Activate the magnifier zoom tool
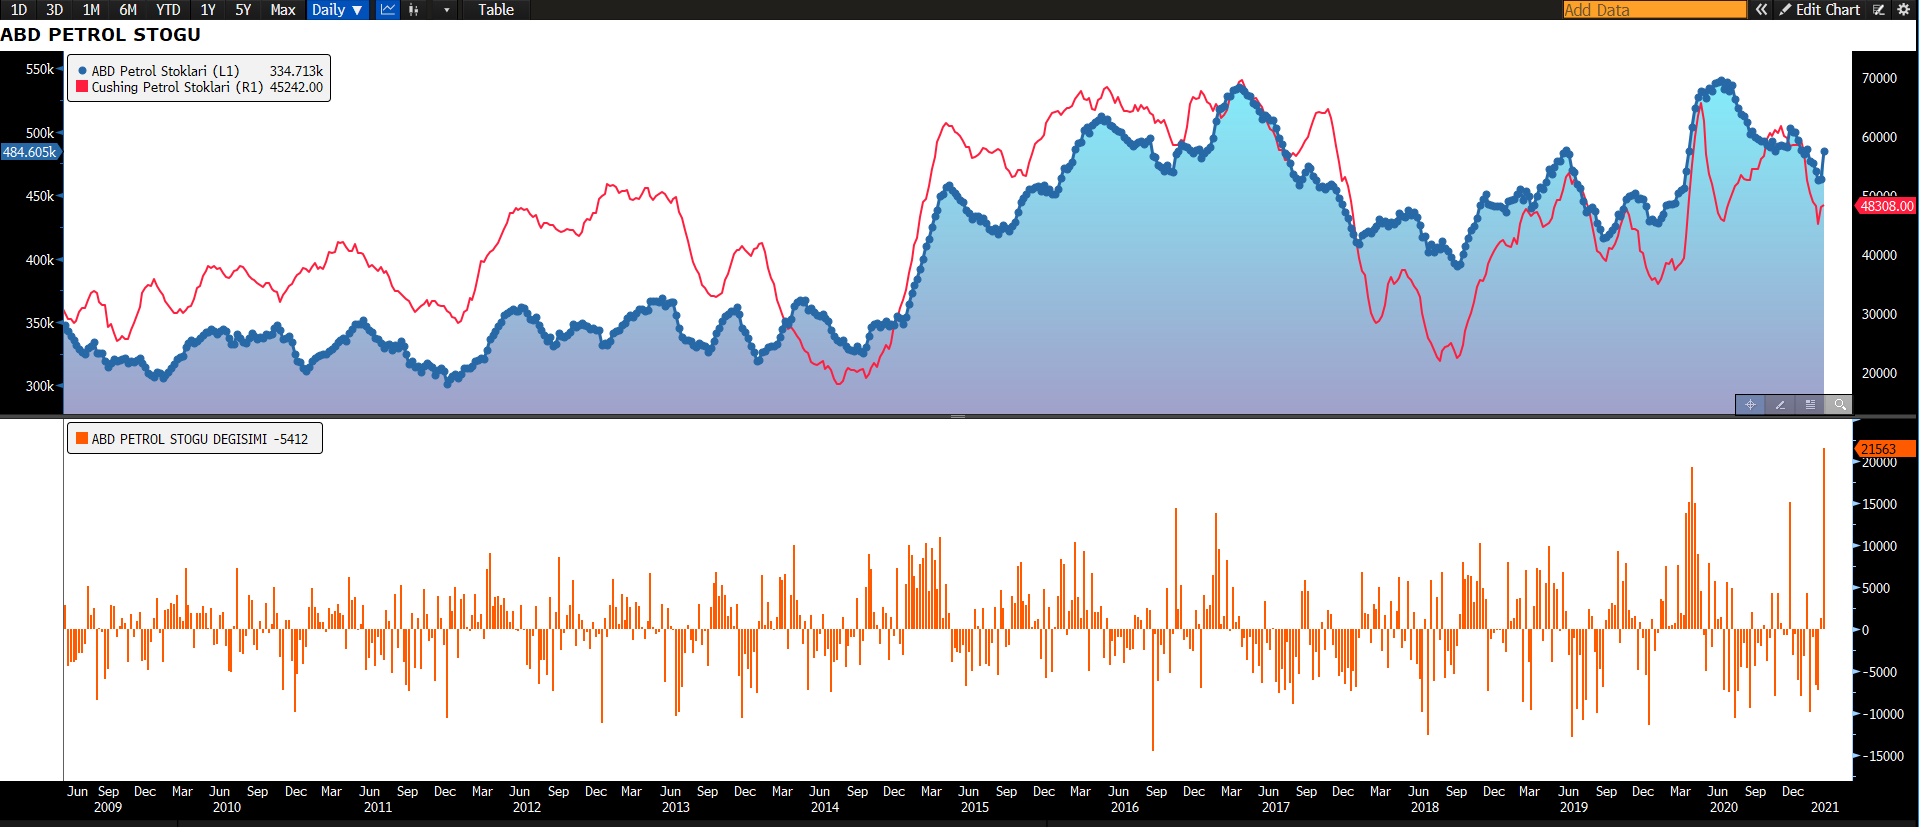The image size is (1919, 827). point(1840,405)
